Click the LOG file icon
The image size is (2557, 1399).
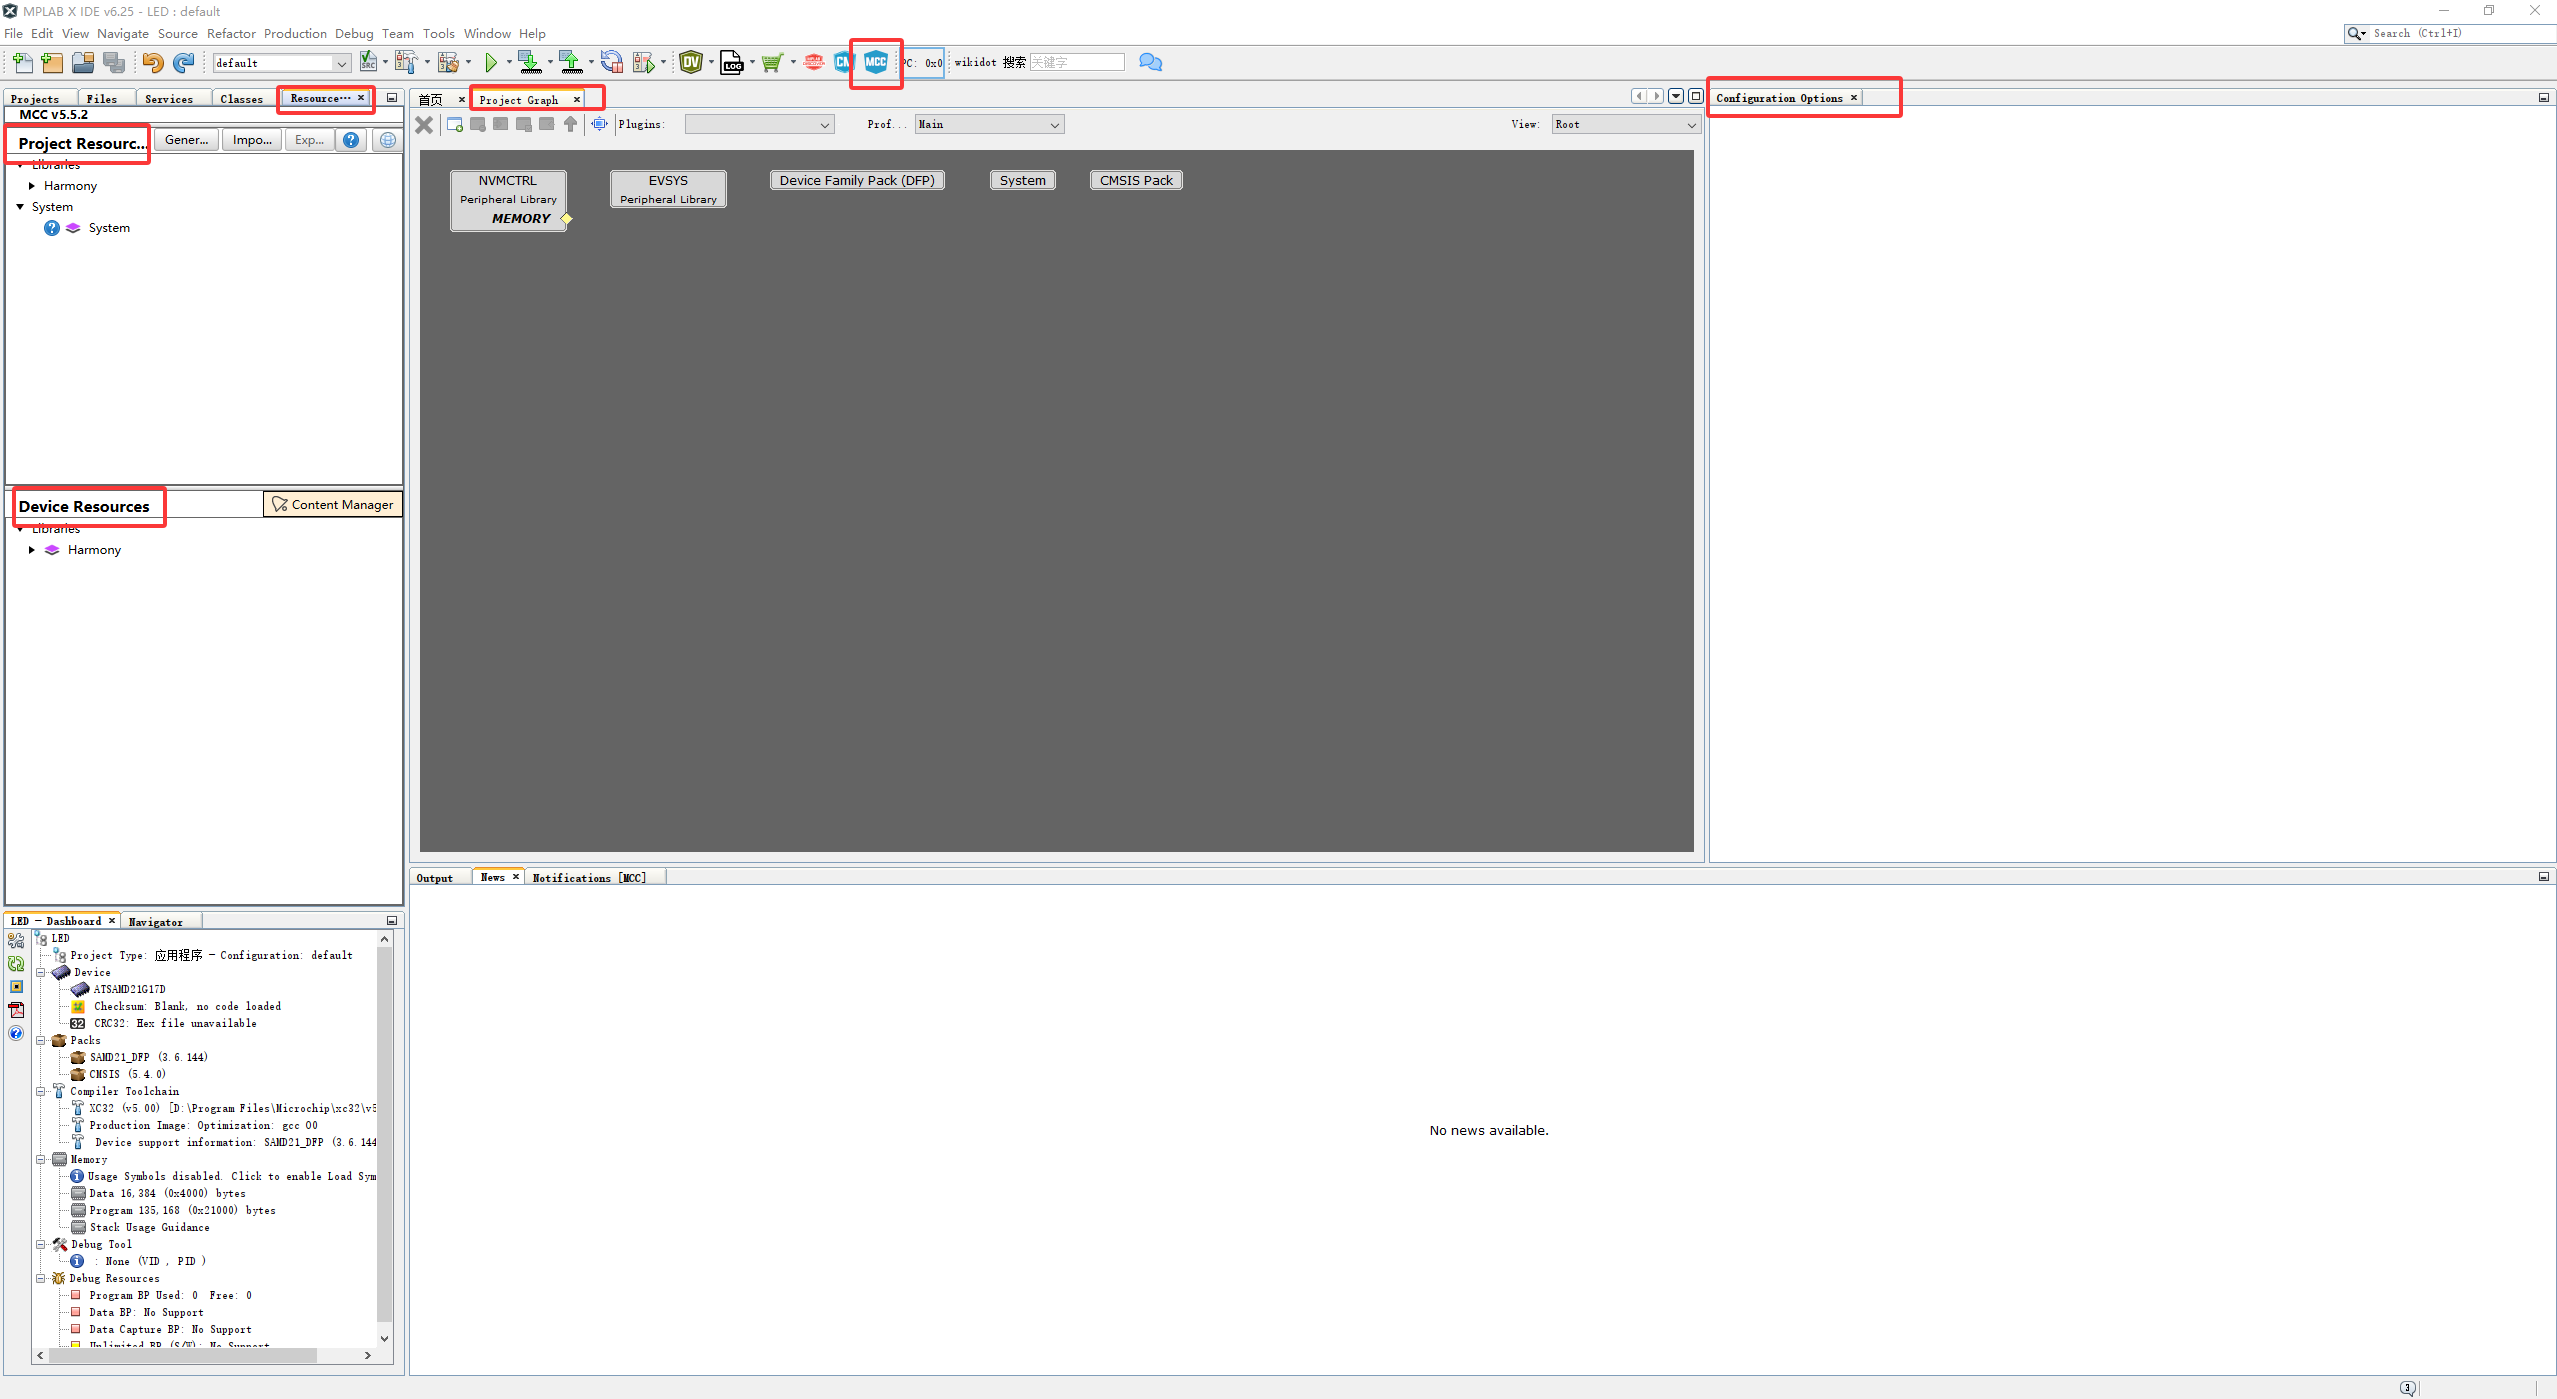pyautogui.click(x=732, y=63)
